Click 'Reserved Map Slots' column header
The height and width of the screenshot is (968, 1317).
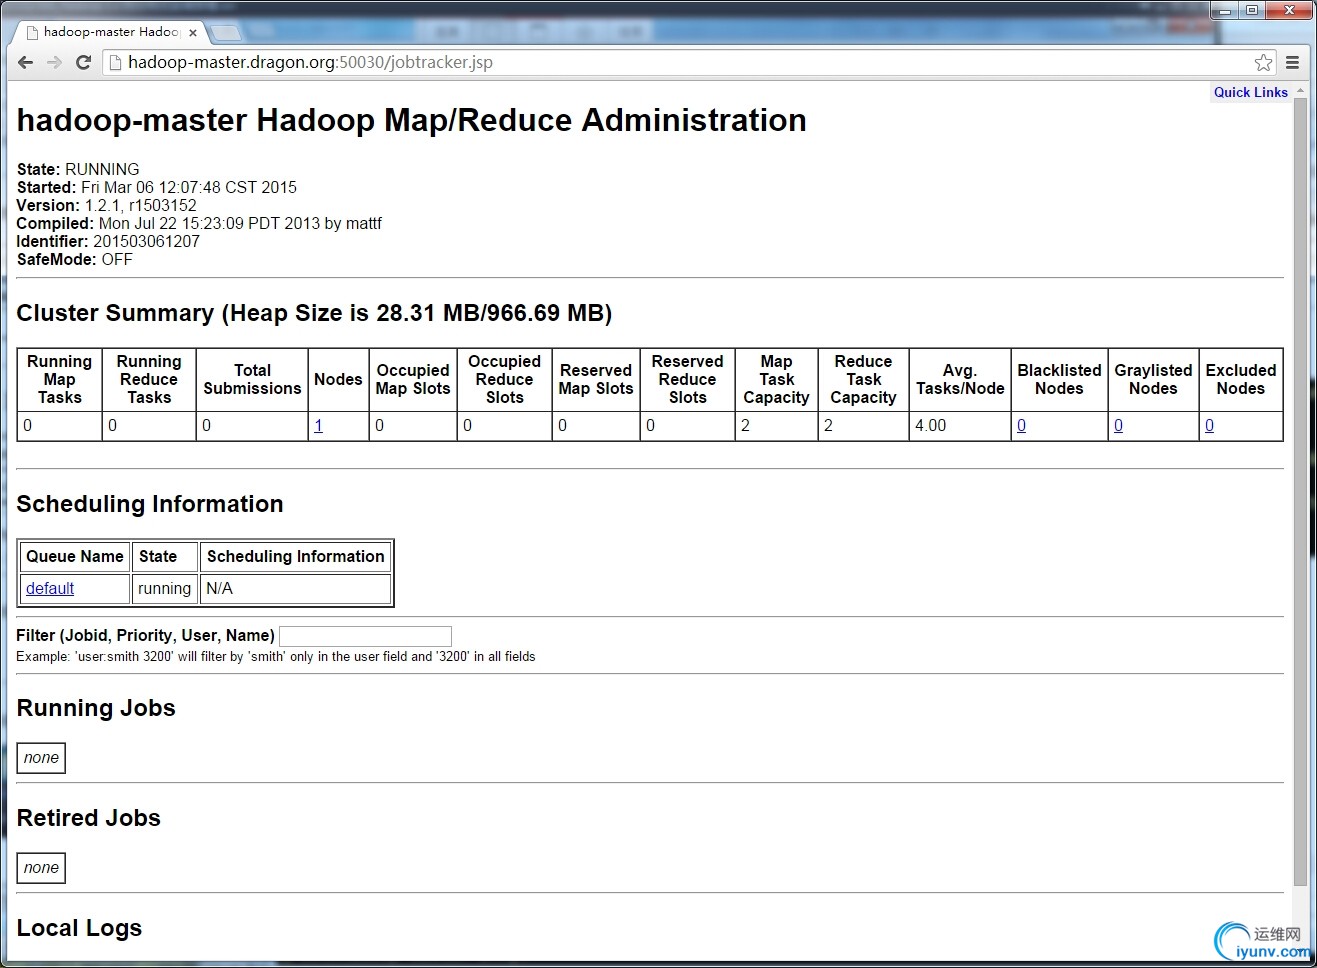[596, 379]
